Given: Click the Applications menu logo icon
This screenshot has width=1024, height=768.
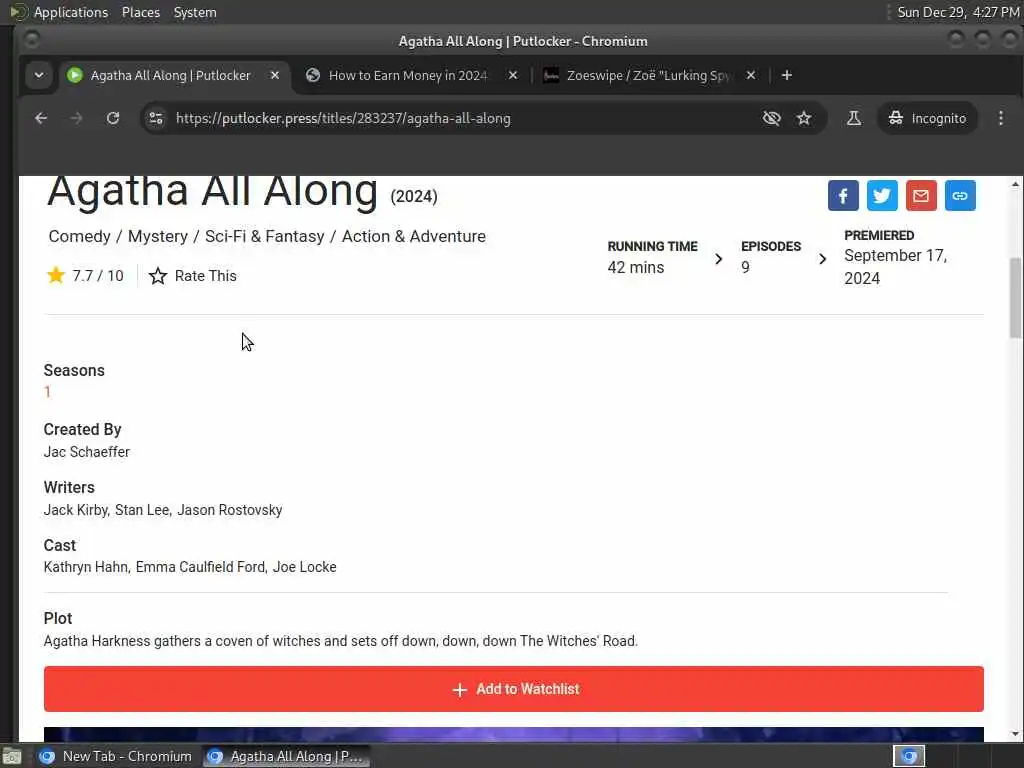Looking at the screenshot, I should pos(18,12).
